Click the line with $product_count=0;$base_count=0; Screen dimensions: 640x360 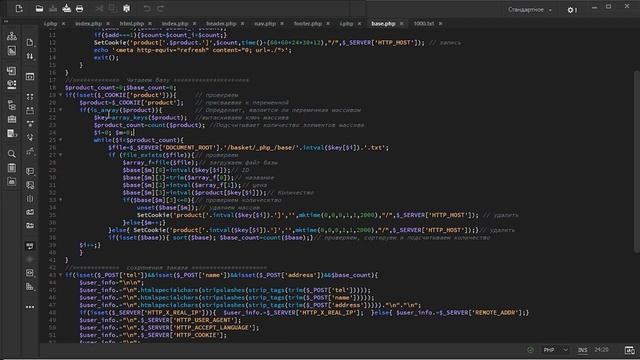[x=120, y=87]
